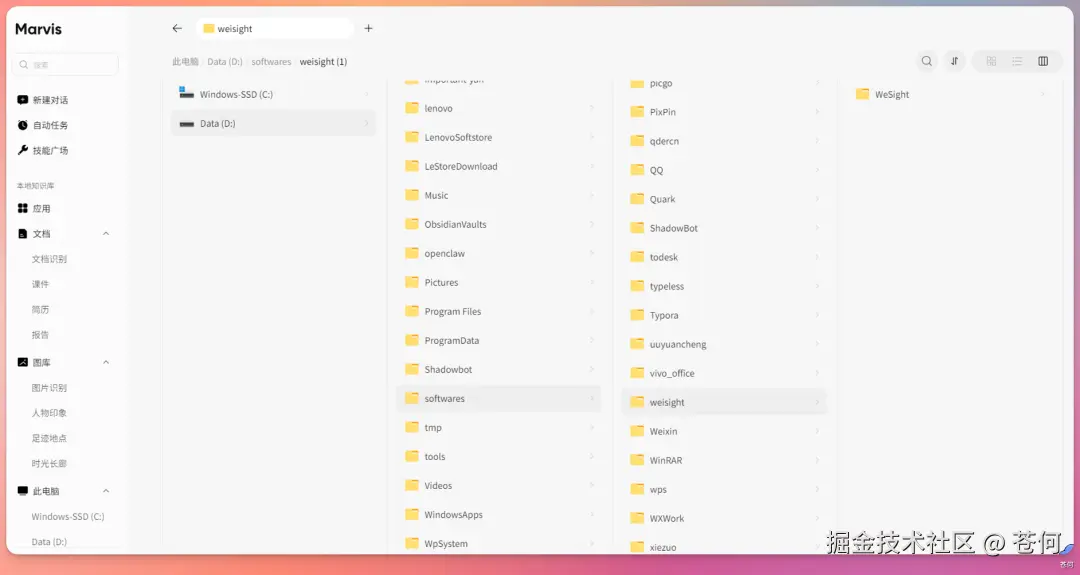Image resolution: width=1080 pixels, height=575 pixels.
Task: Click the WeSight folder icon
Action: 862,94
